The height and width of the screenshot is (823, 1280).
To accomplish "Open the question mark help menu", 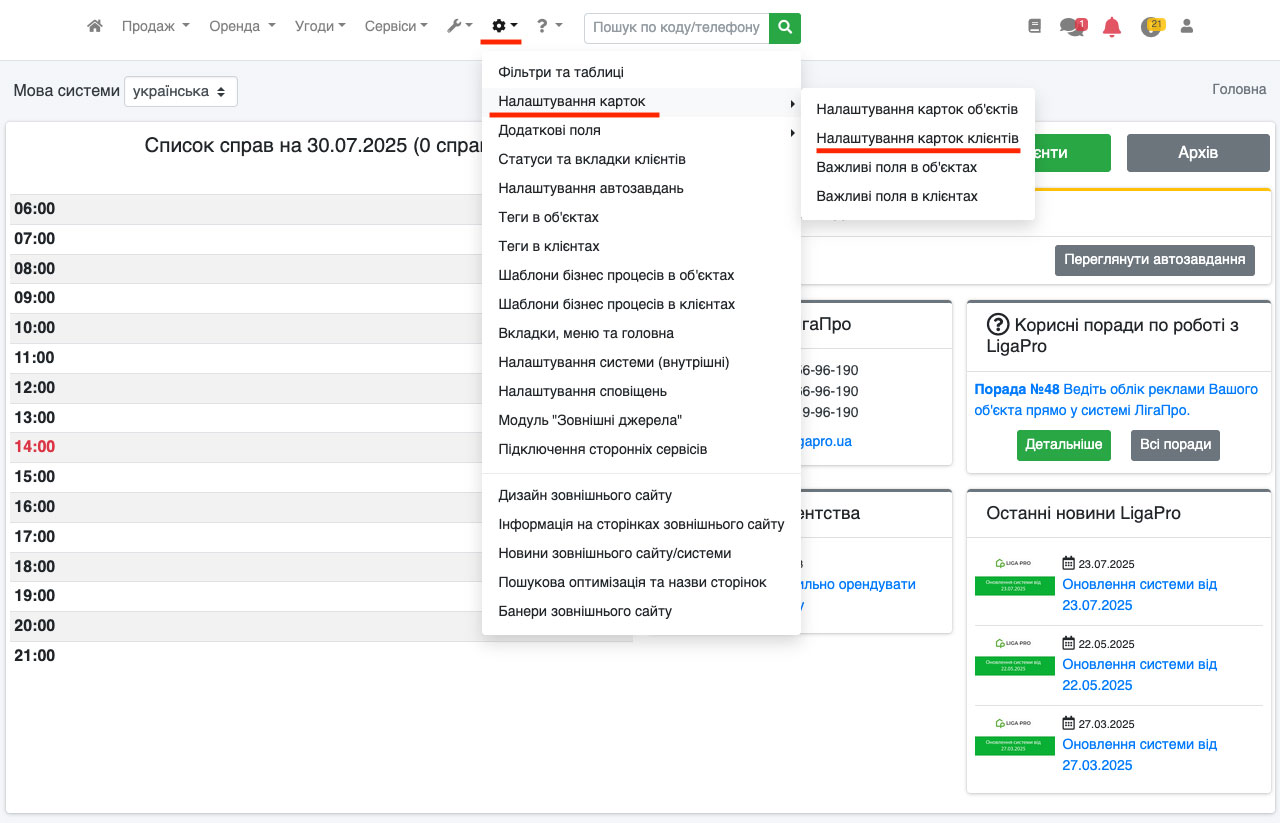I will [549, 27].
